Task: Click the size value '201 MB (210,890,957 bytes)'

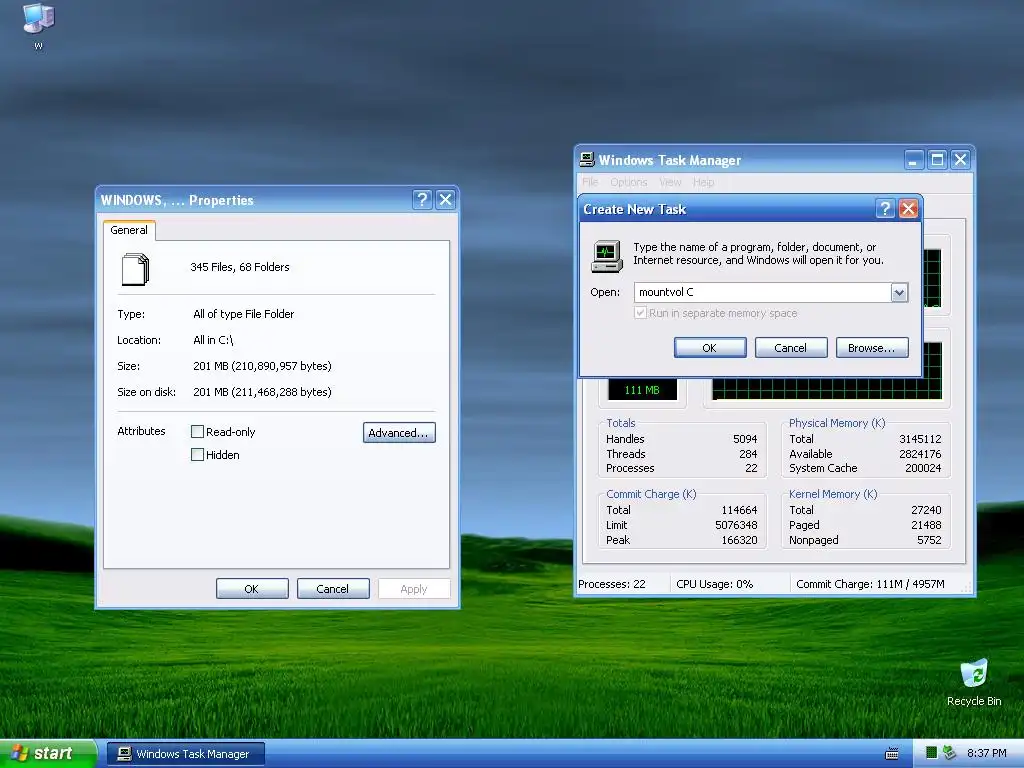Action: [263, 366]
